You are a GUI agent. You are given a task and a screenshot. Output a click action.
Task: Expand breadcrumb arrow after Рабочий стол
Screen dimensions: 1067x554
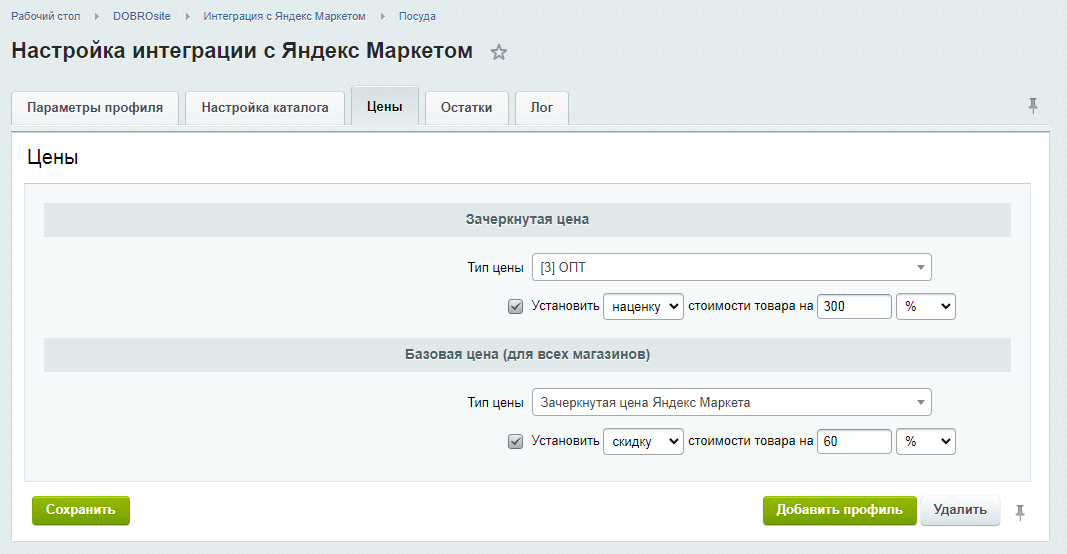coord(97,16)
